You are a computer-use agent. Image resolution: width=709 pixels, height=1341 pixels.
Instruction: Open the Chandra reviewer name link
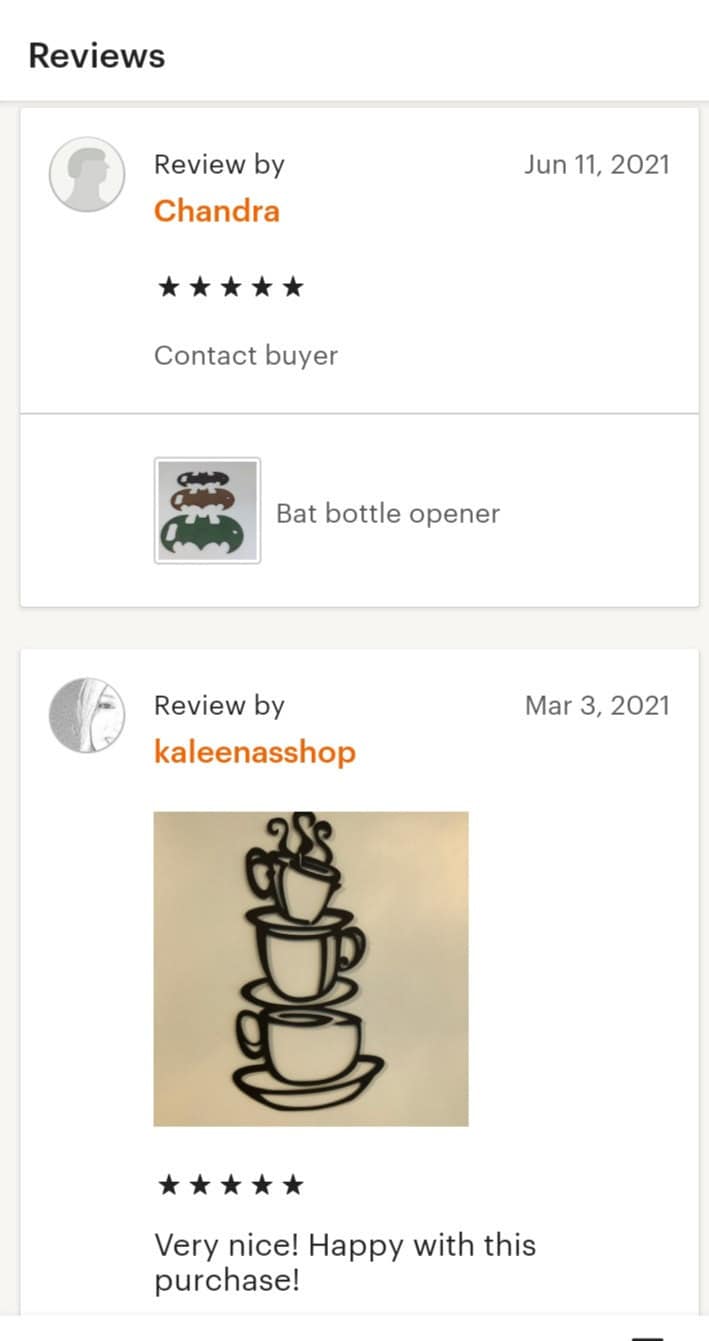(x=217, y=211)
